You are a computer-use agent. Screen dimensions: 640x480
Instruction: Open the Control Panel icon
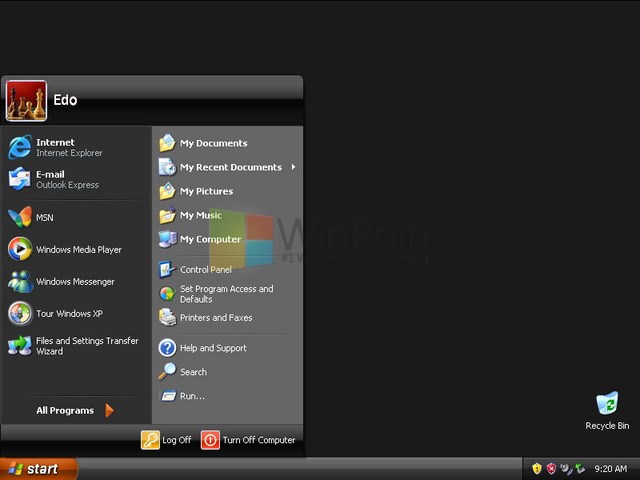[167, 269]
